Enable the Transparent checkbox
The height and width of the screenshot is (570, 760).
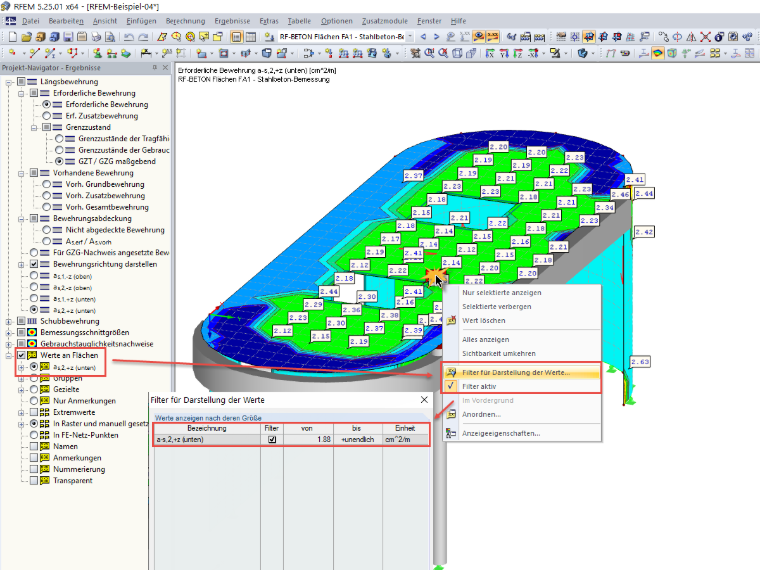click(x=34, y=481)
